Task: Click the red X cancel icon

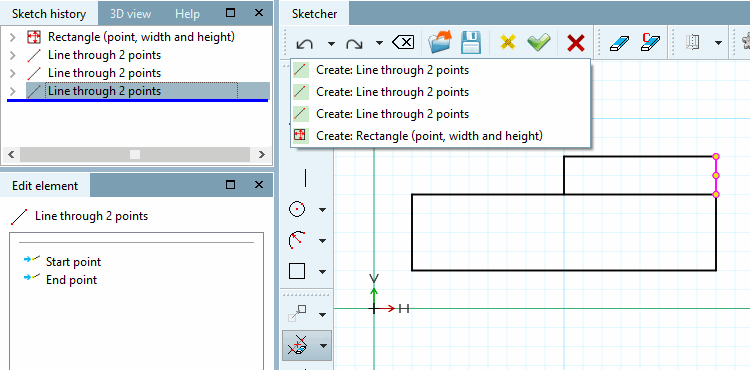Action: click(x=576, y=44)
